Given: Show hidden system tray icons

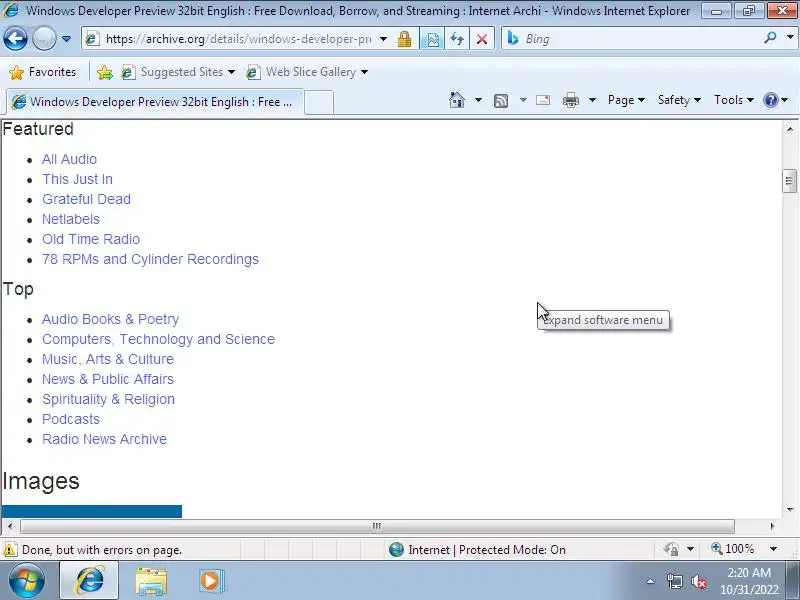Looking at the screenshot, I should (651, 581).
